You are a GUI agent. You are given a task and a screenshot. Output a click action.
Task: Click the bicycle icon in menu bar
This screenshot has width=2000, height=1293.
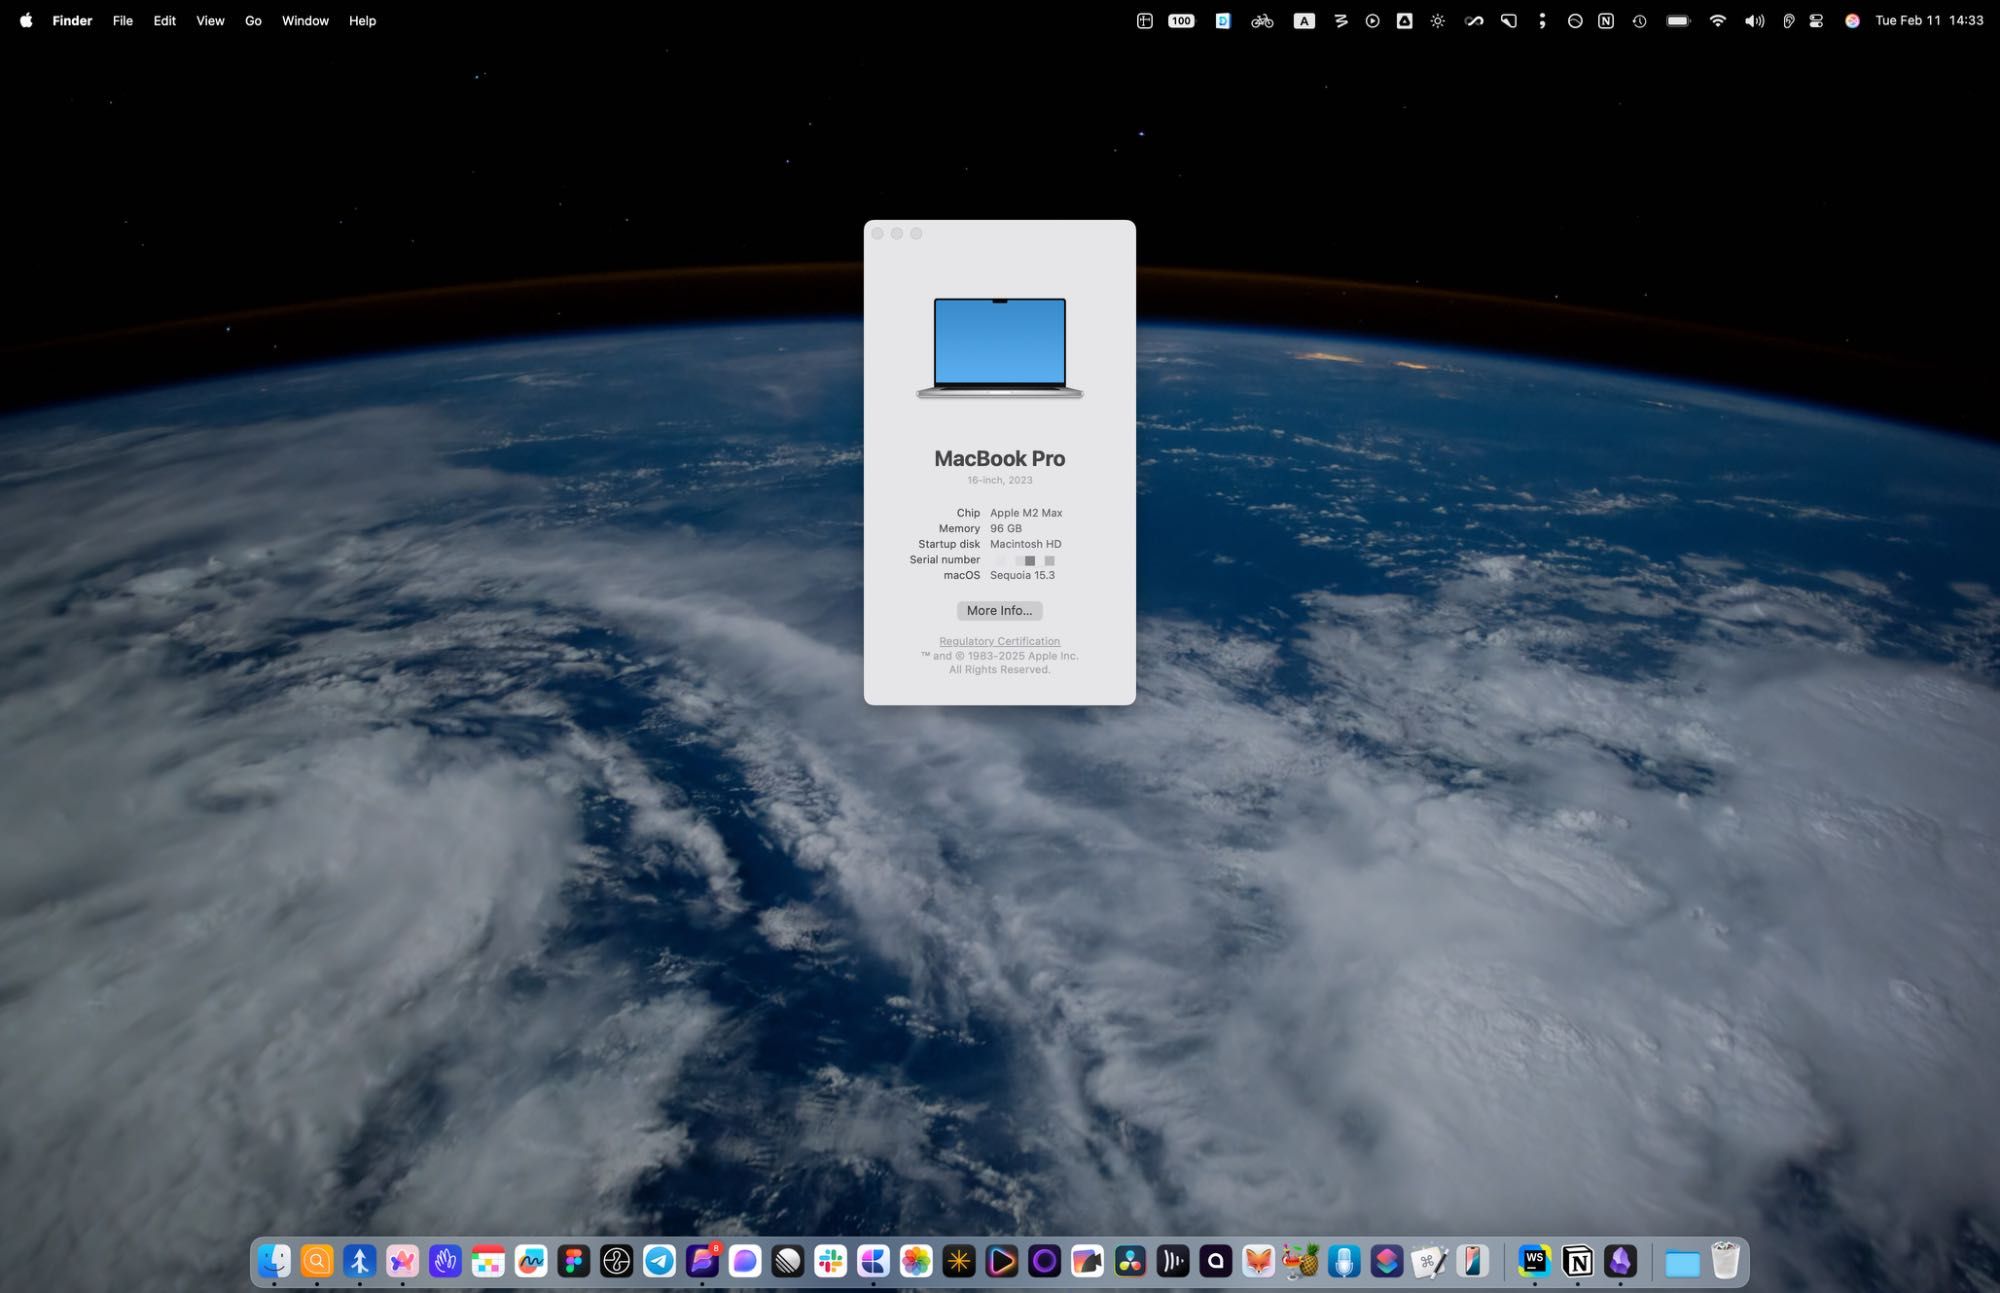(x=1262, y=20)
